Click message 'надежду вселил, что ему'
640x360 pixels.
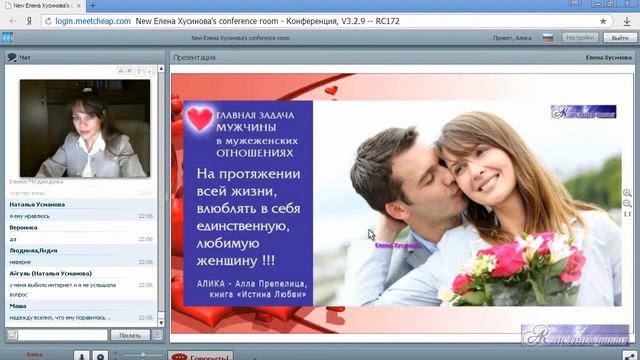(60, 317)
